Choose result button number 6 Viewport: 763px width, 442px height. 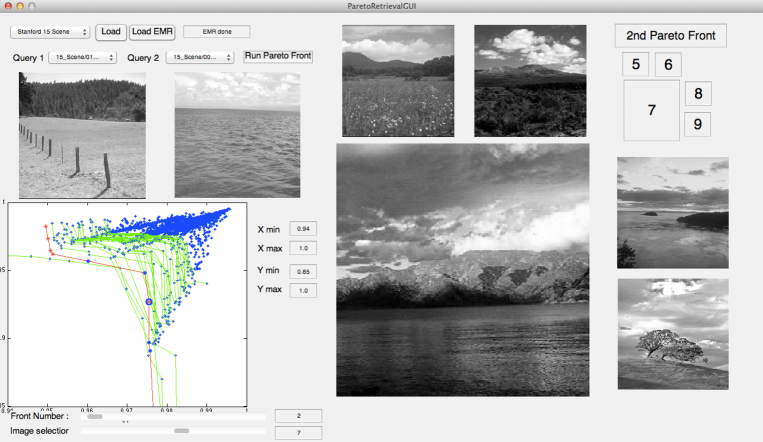pos(668,65)
